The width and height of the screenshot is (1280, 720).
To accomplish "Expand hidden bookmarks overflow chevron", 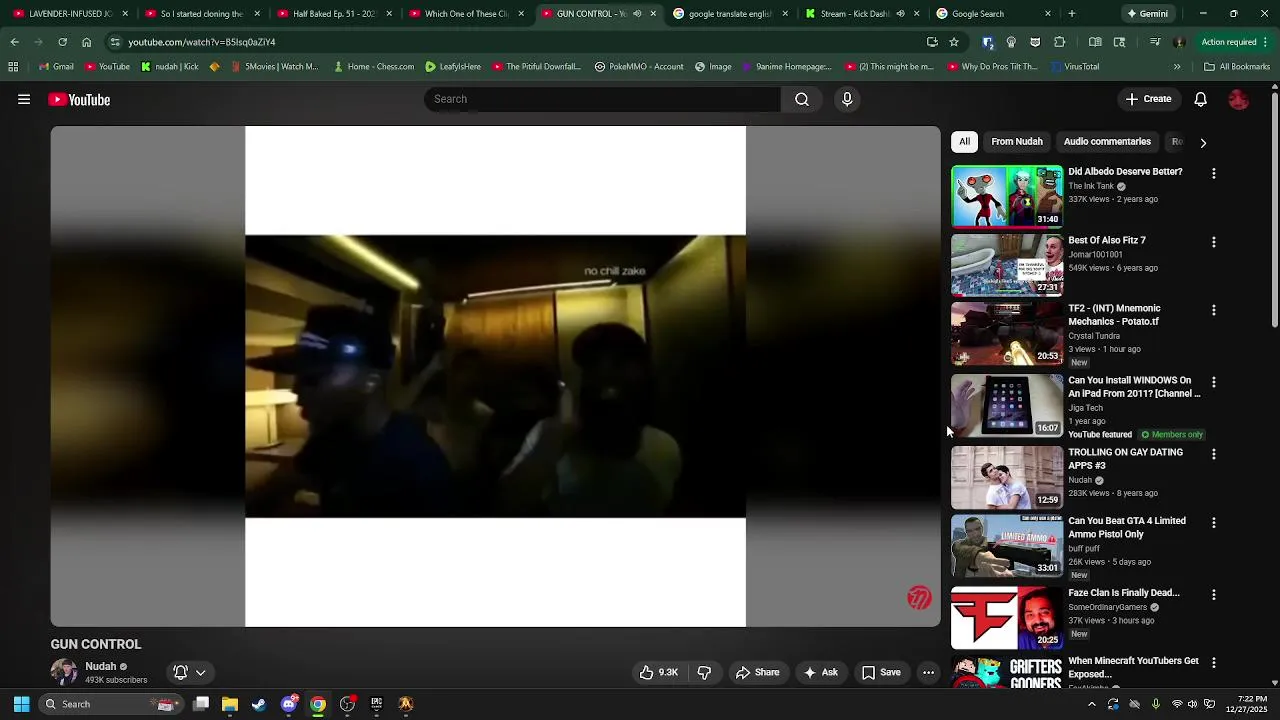I will 1177,67.
